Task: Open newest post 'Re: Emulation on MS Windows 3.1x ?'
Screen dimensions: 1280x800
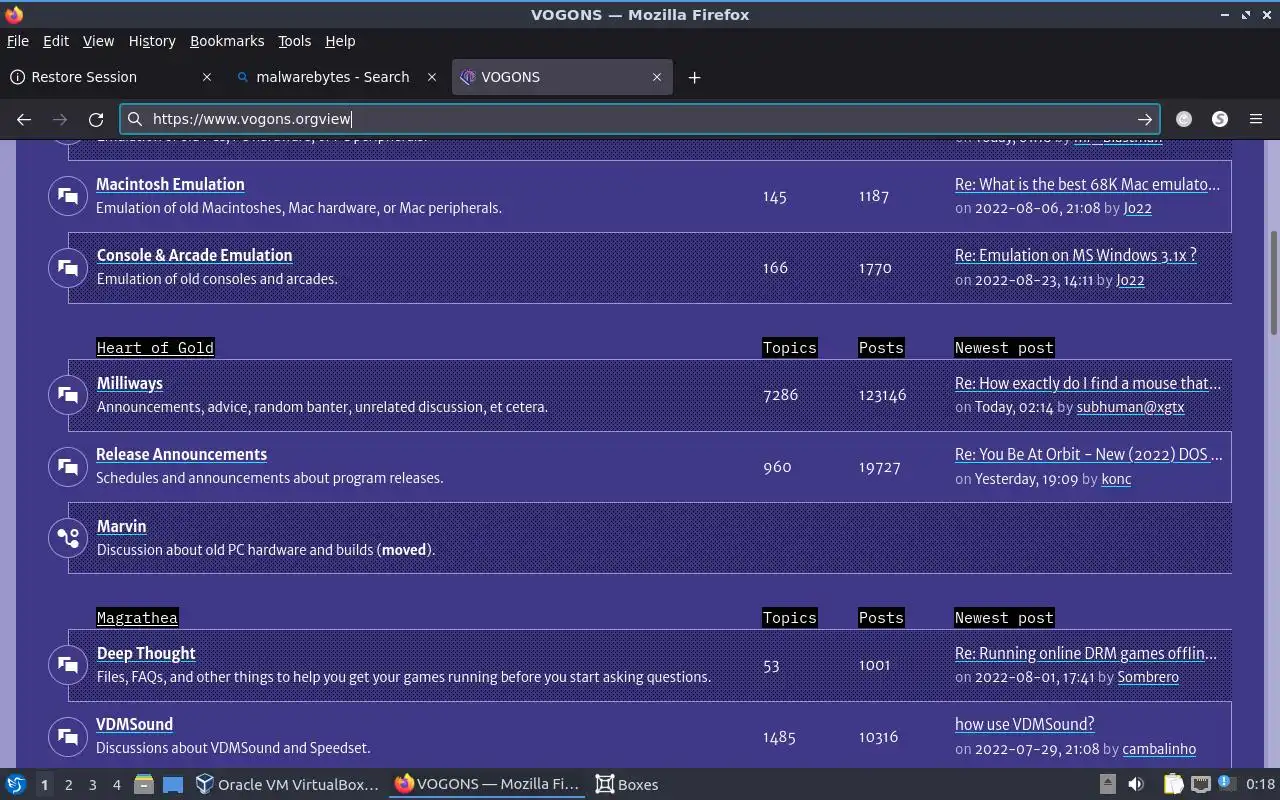Action: click(x=1075, y=255)
